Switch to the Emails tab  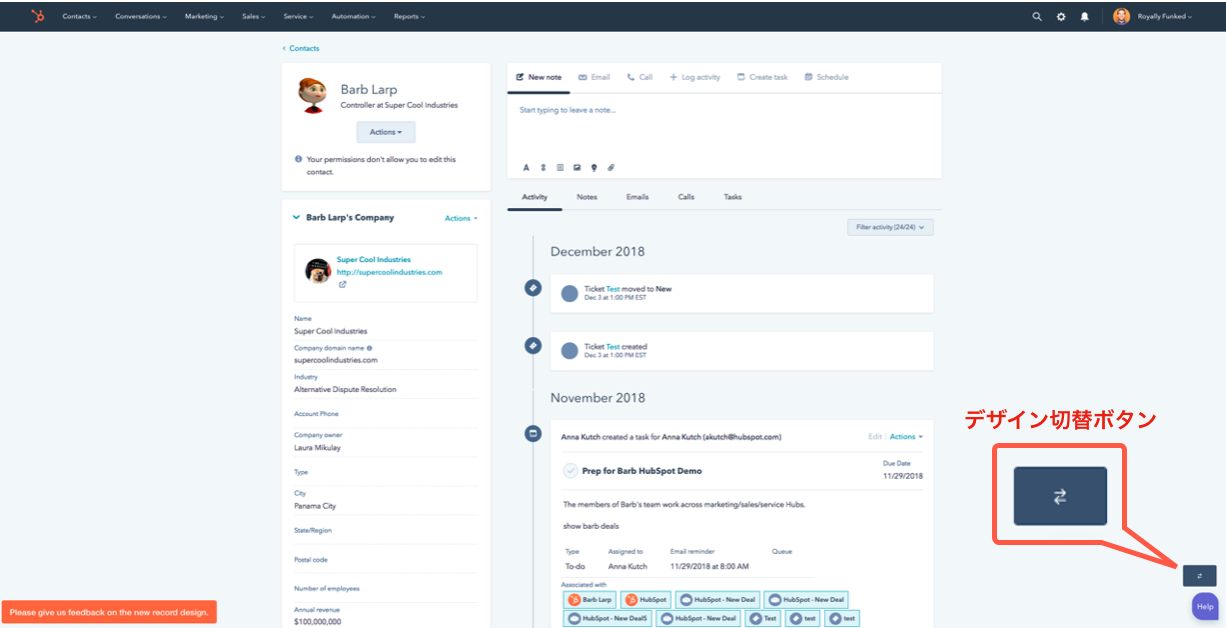[637, 197]
